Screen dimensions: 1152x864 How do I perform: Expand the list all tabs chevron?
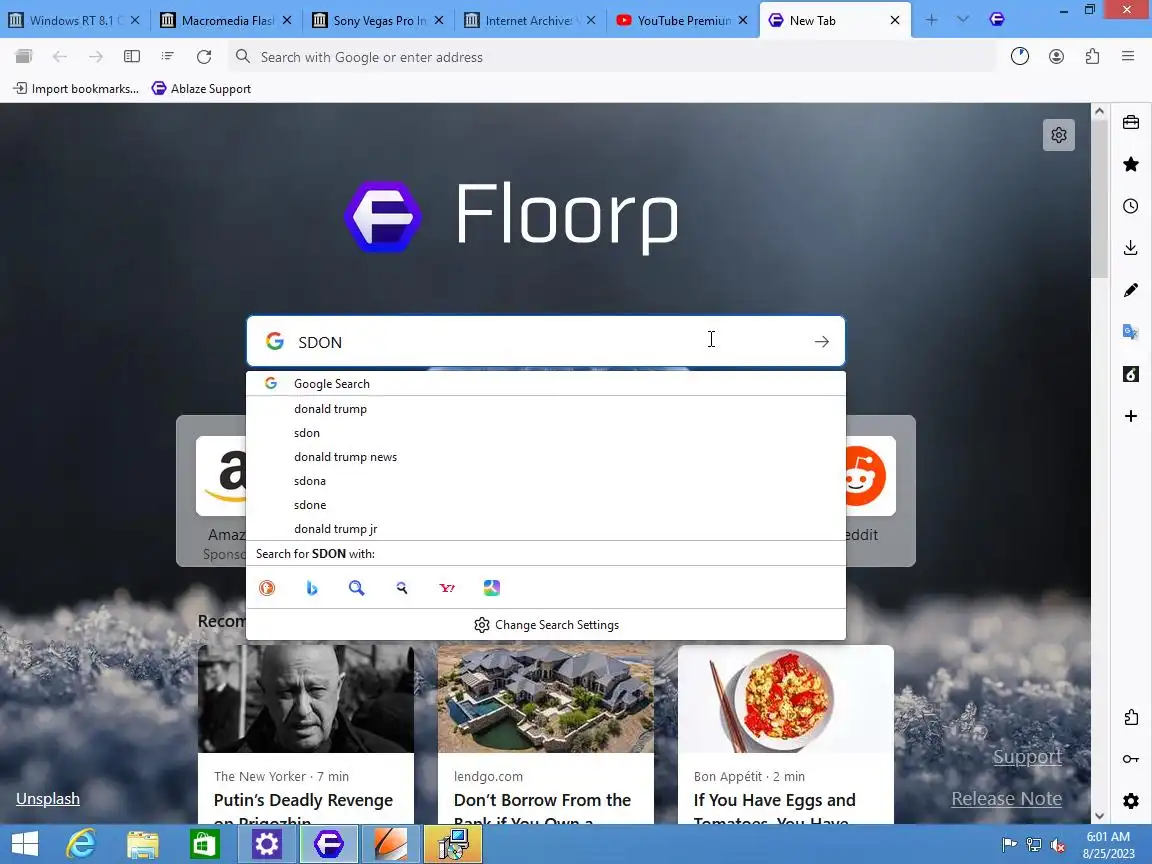pyautogui.click(x=962, y=20)
